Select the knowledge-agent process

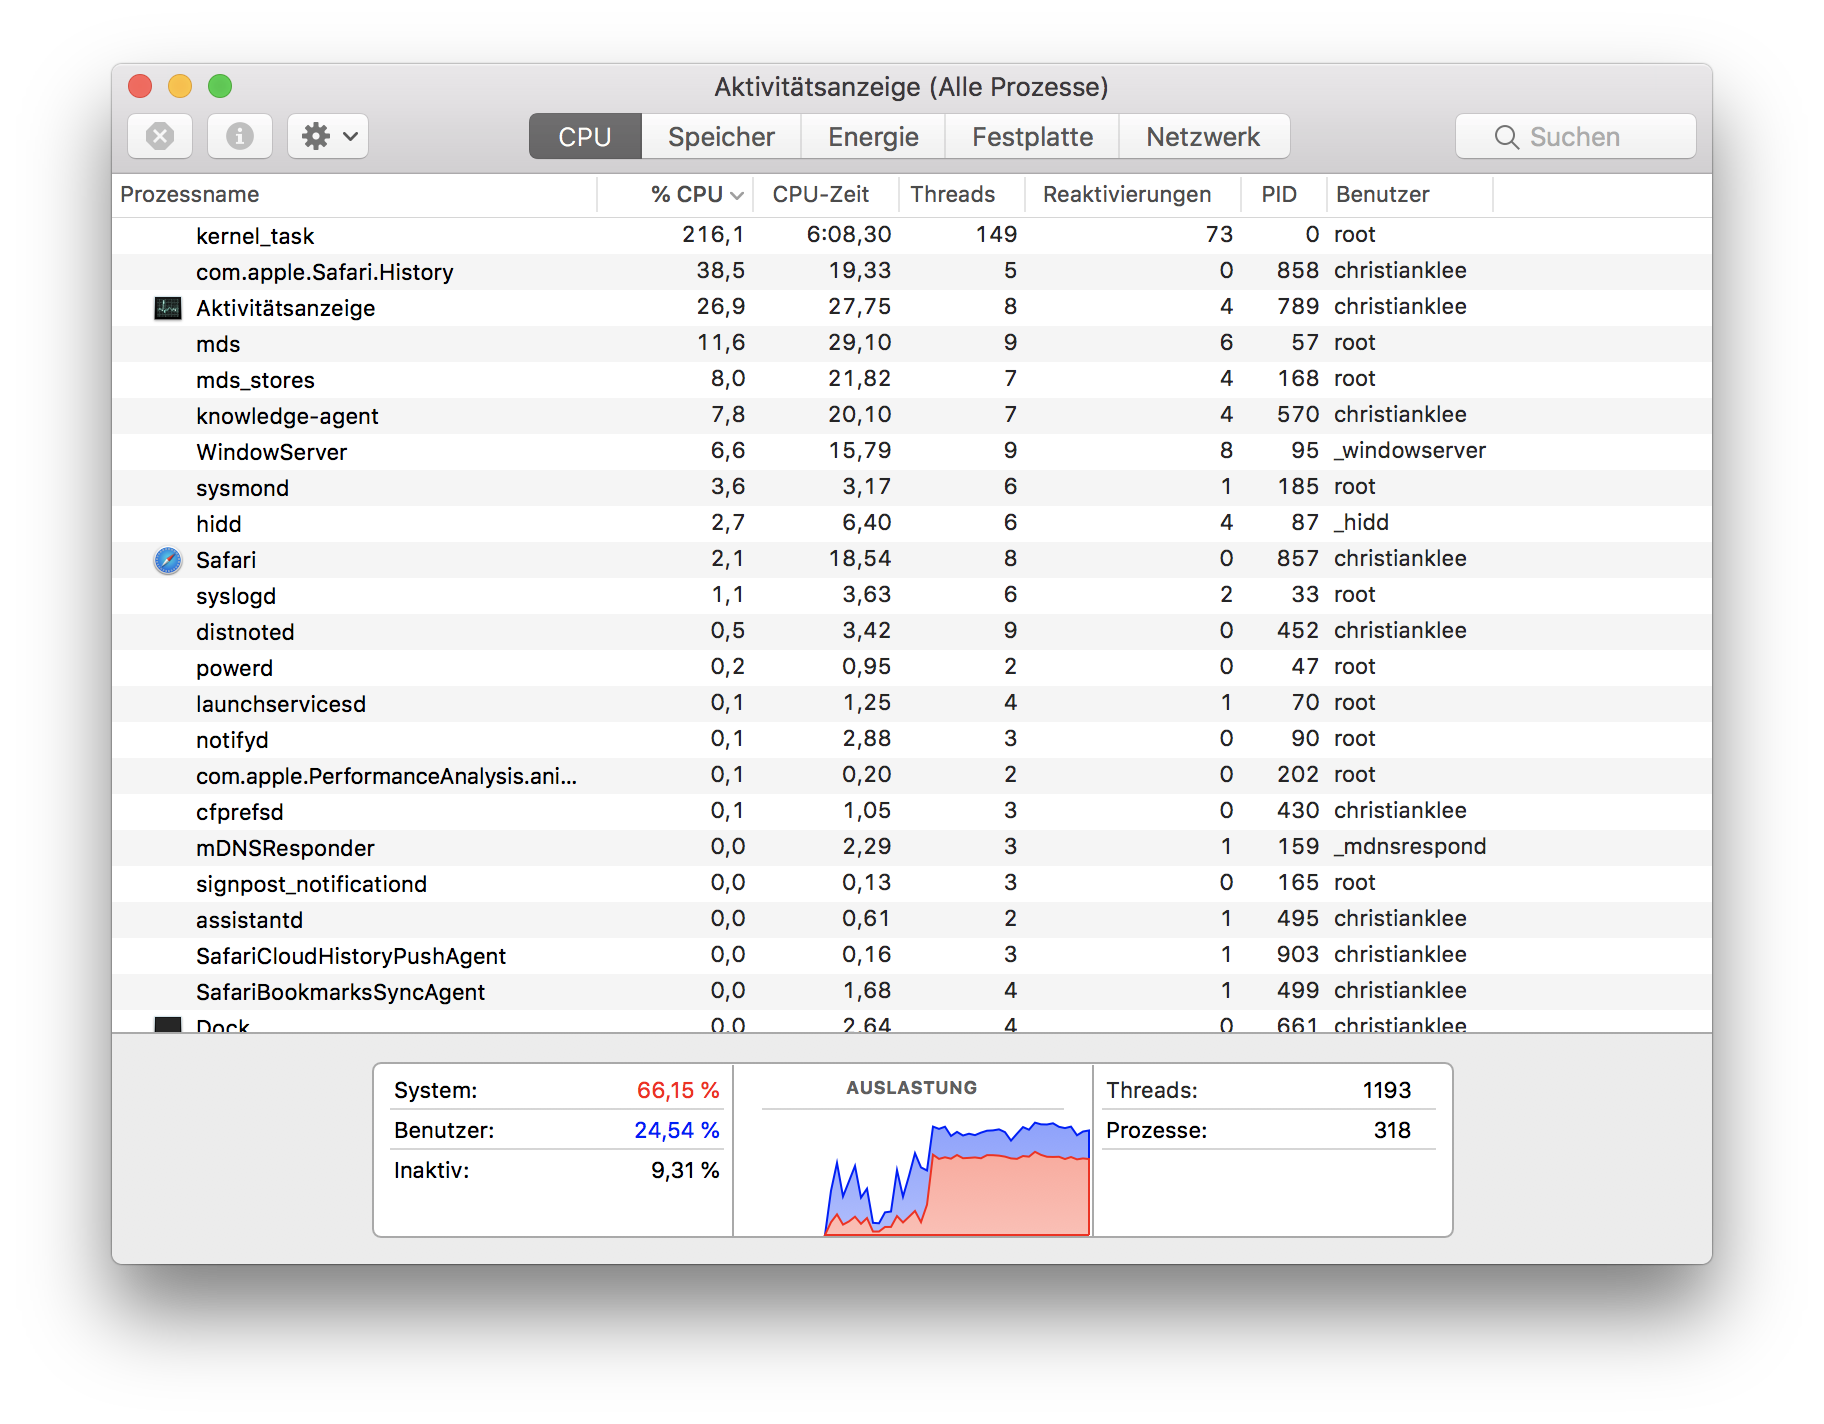pos(912,415)
